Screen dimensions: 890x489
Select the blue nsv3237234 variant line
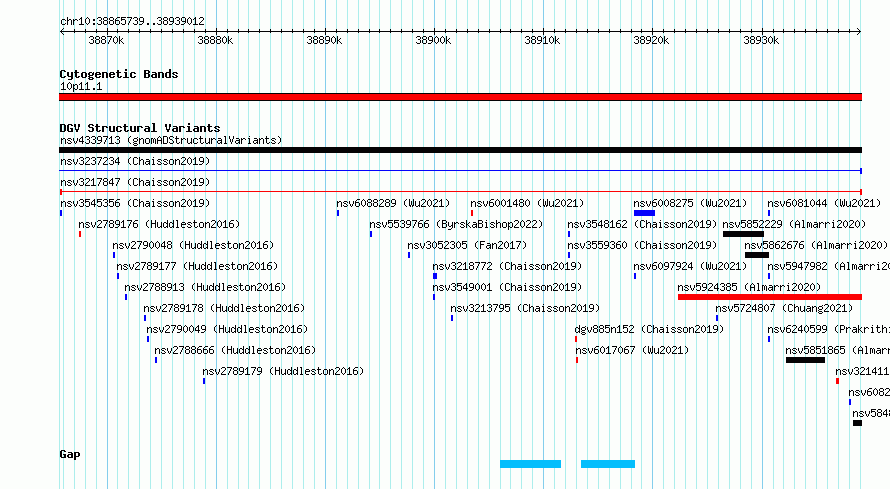click(x=460, y=171)
